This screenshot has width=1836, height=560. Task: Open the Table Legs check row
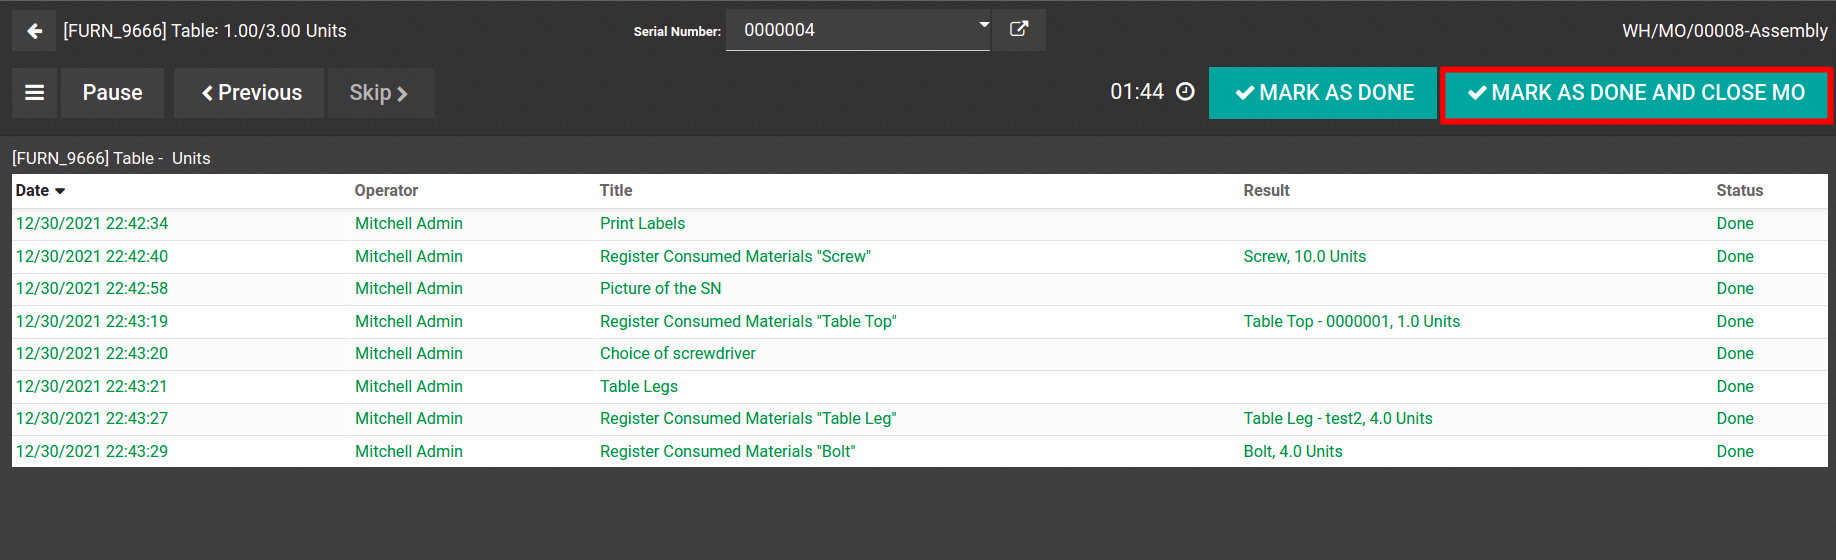pyautogui.click(x=638, y=386)
